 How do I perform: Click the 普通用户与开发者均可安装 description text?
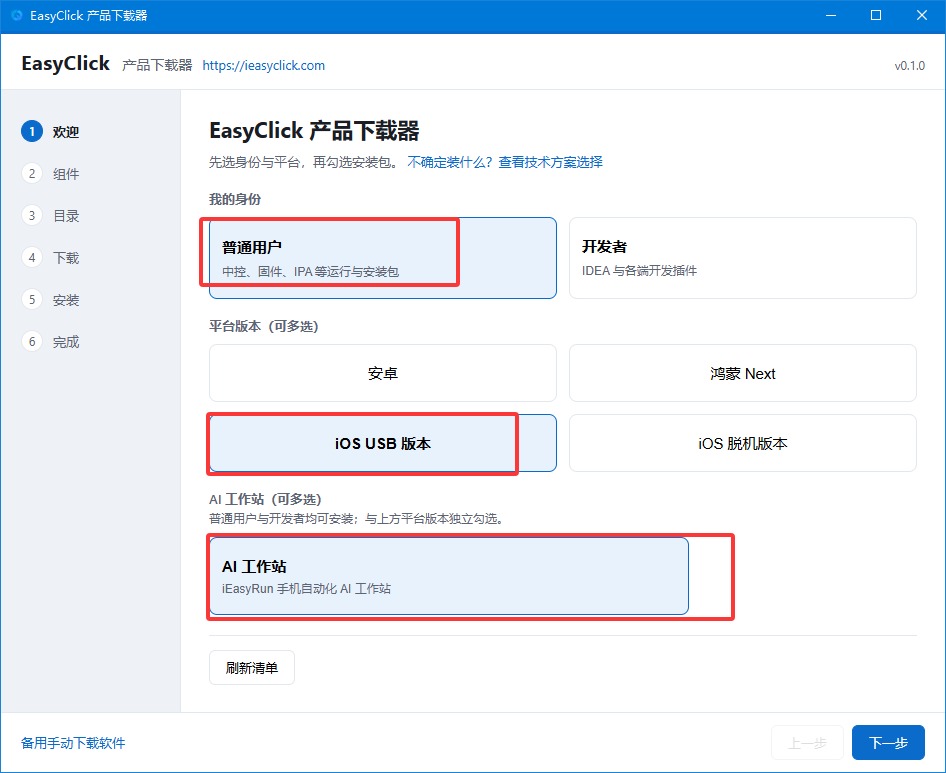click(356, 518)
